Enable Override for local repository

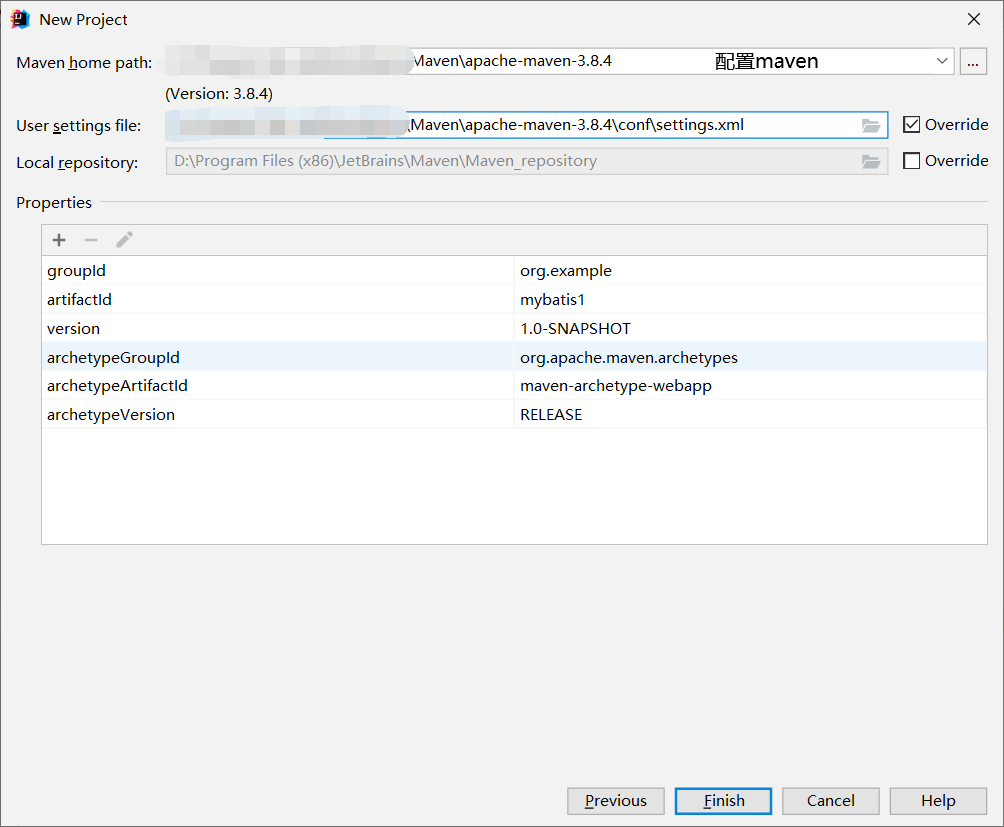coord(909,160)
